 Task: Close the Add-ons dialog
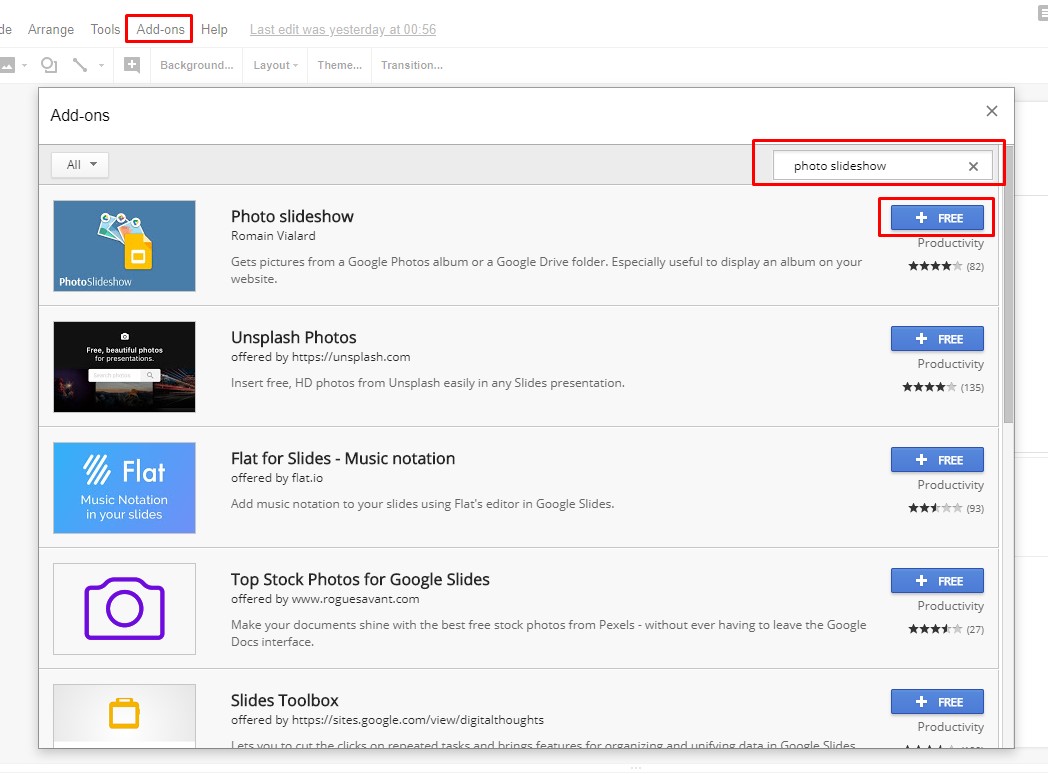click(992, 111)
